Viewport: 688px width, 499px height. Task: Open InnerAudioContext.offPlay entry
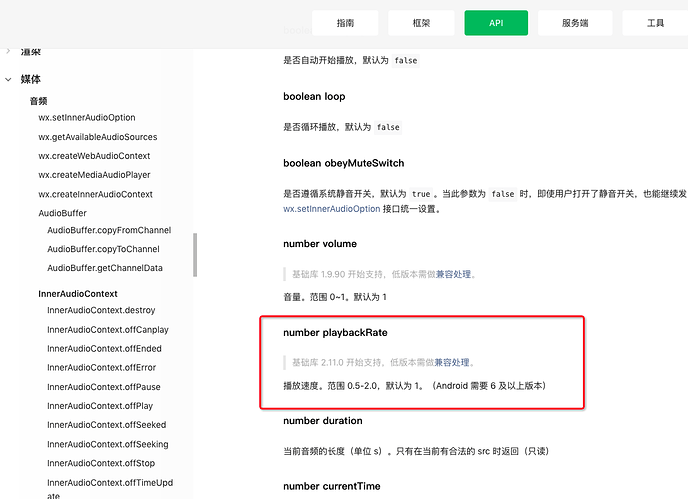[100, 406]
